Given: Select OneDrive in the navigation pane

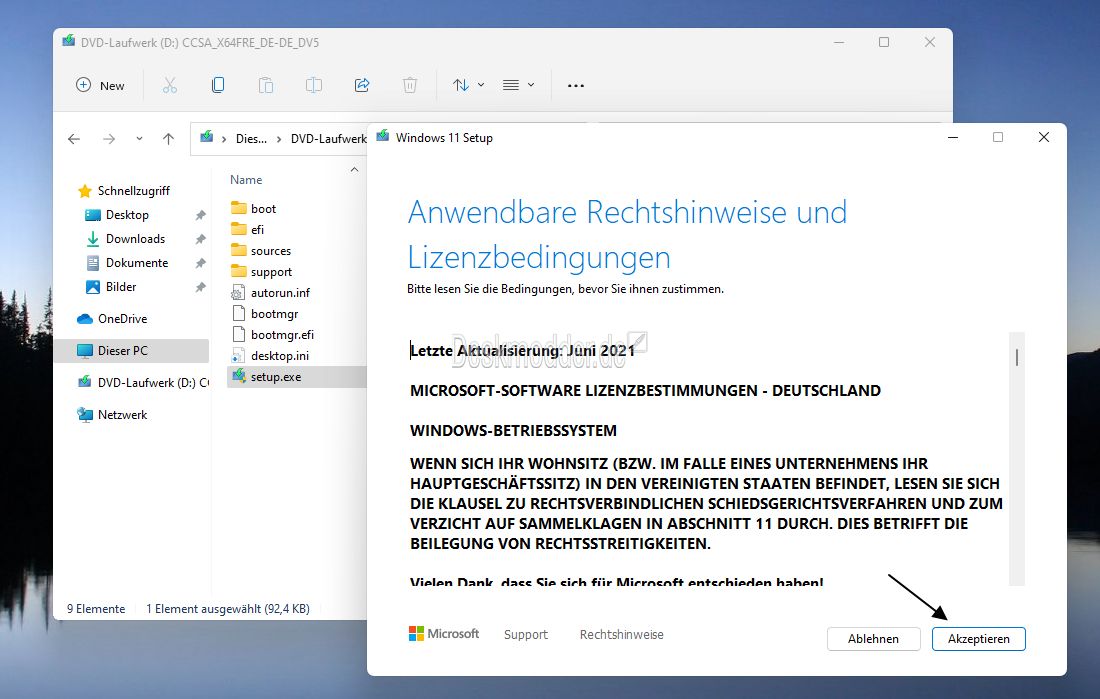Looking at the screenshot, I should [122, 319].
